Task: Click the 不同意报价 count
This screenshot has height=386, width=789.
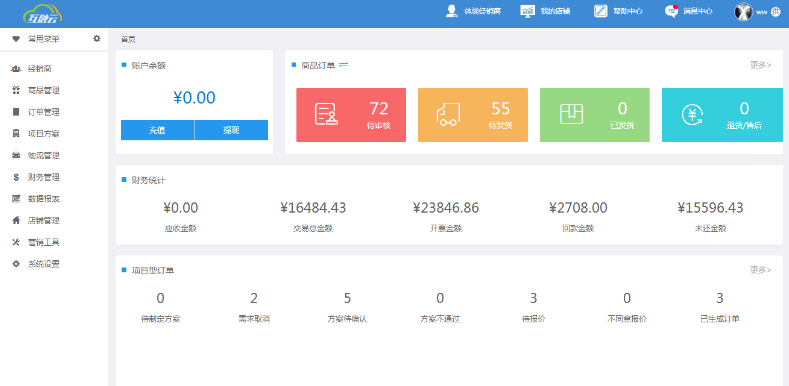Action: point(627,298)
